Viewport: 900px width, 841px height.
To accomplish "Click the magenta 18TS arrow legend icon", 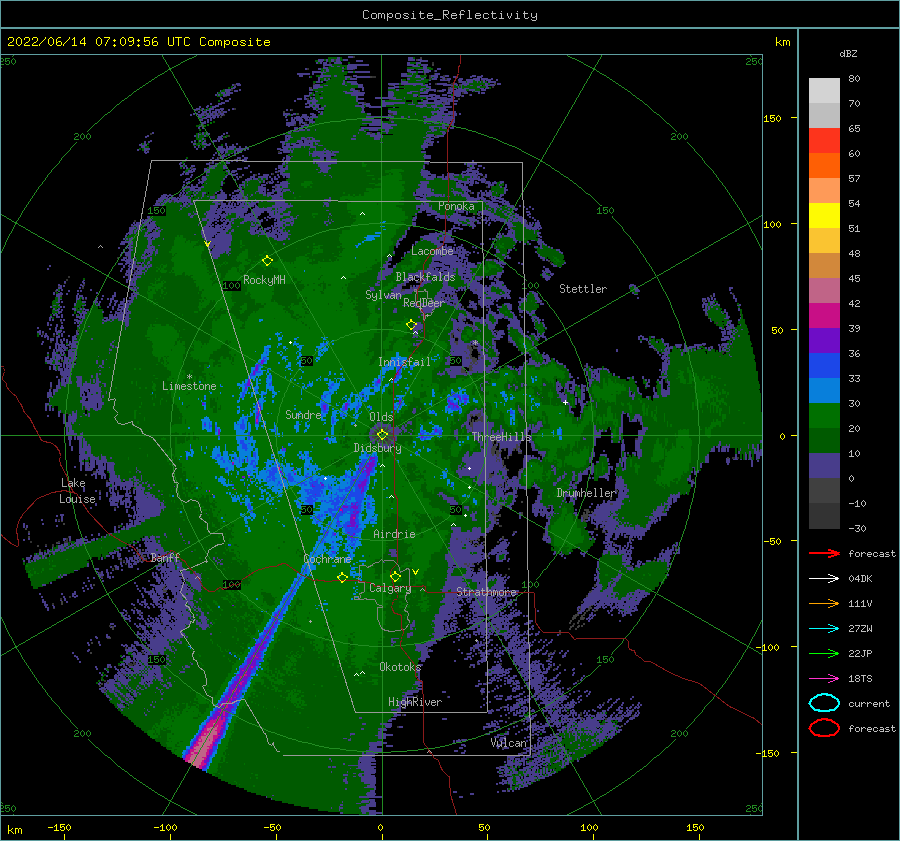I will [824, 678].
